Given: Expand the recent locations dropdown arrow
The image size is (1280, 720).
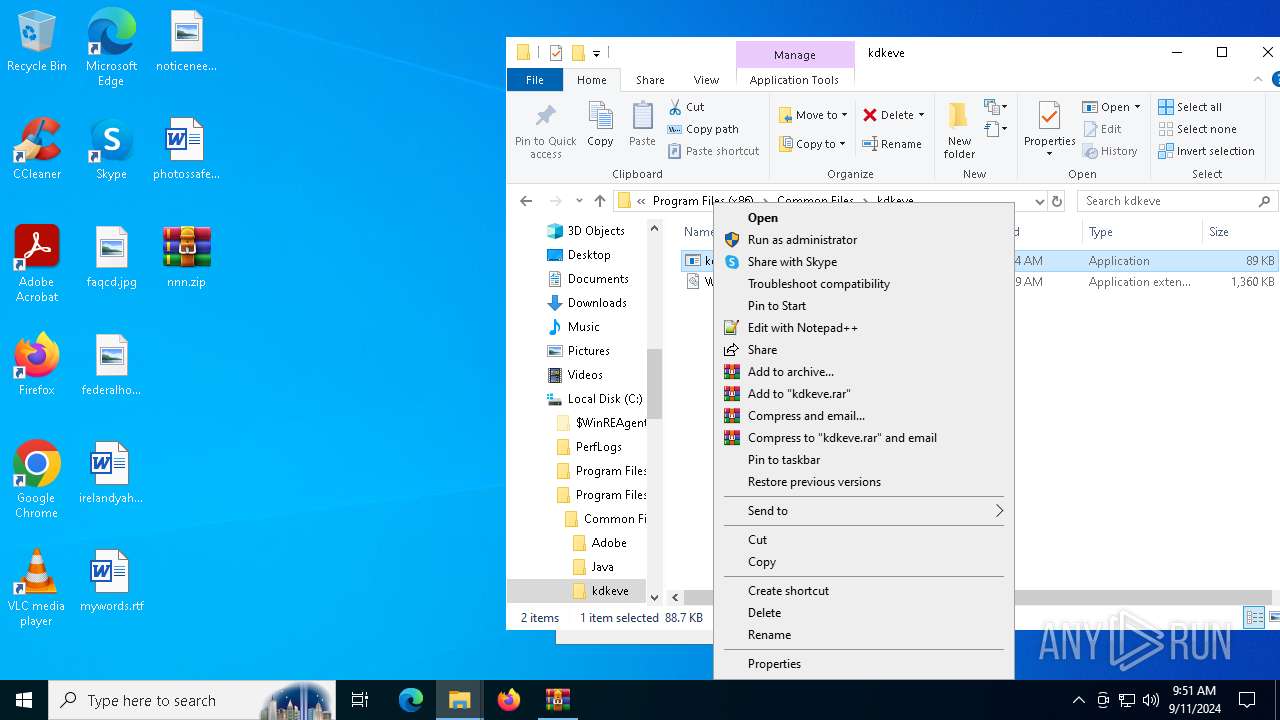Looking at the screenshot, I should [x=579, y=201].
